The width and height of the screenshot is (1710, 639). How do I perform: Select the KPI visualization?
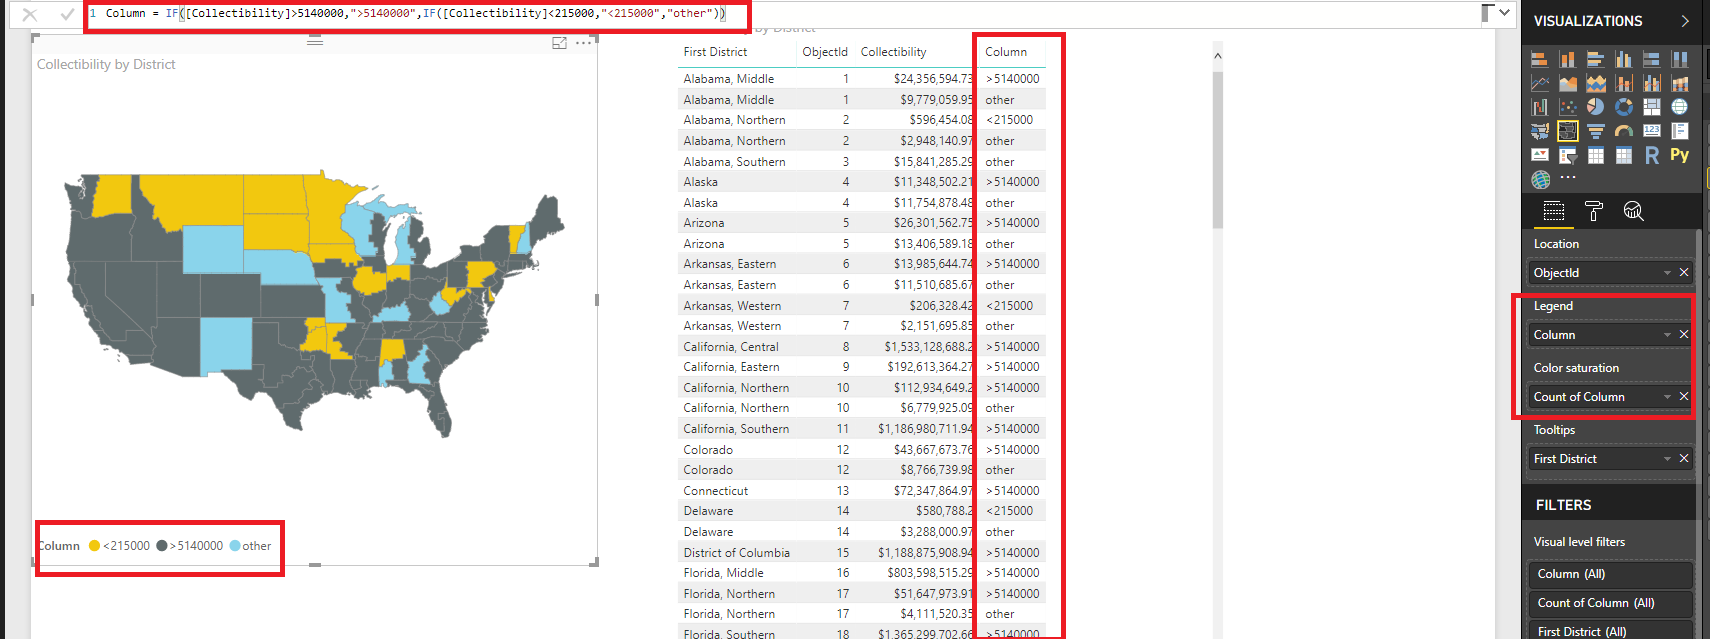click(1539, 155)
